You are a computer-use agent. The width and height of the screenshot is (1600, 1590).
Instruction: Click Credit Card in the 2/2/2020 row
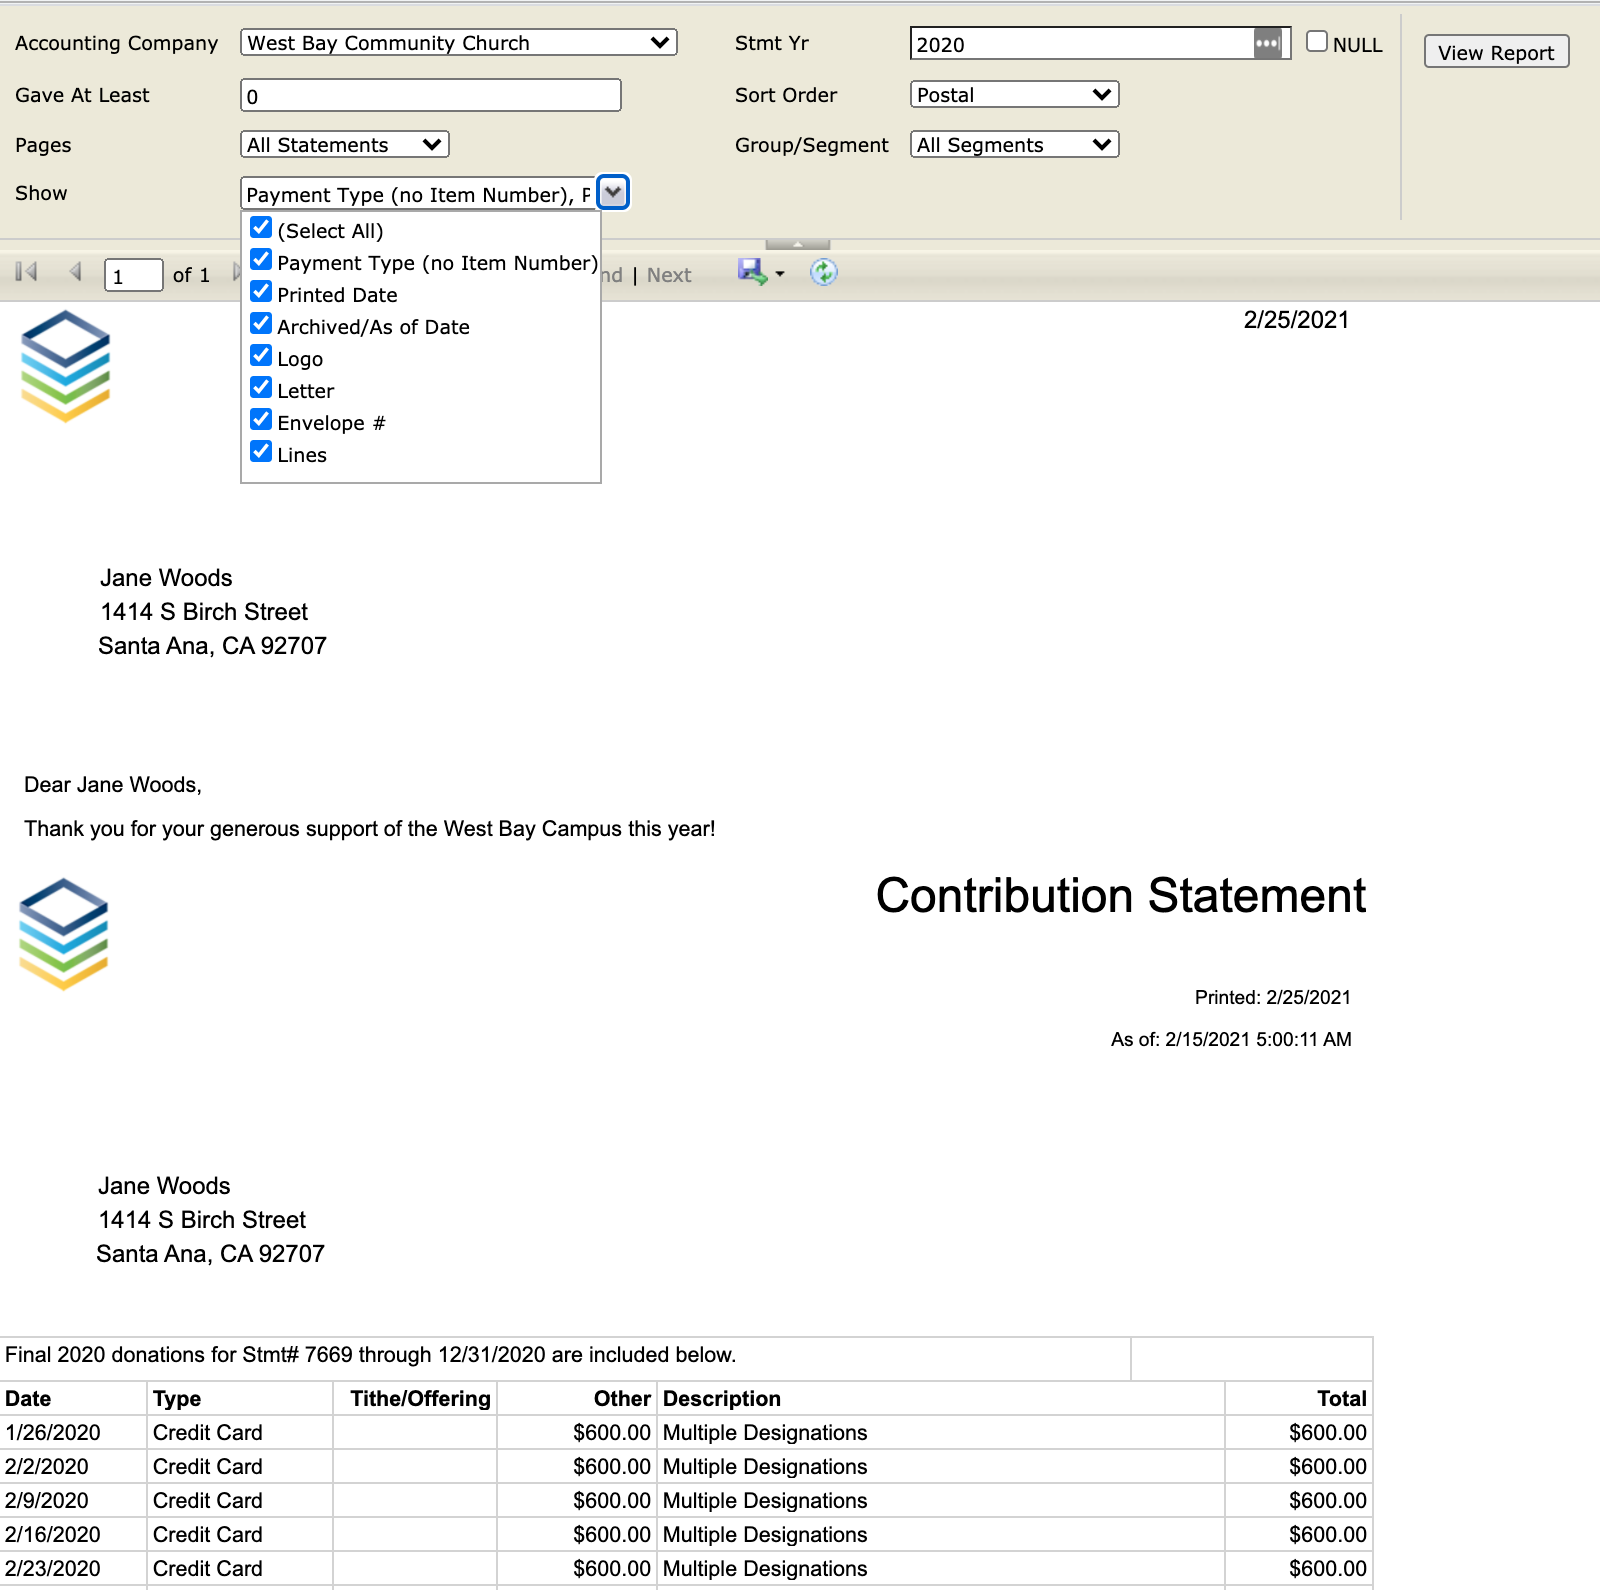[x=208, y=1466]
